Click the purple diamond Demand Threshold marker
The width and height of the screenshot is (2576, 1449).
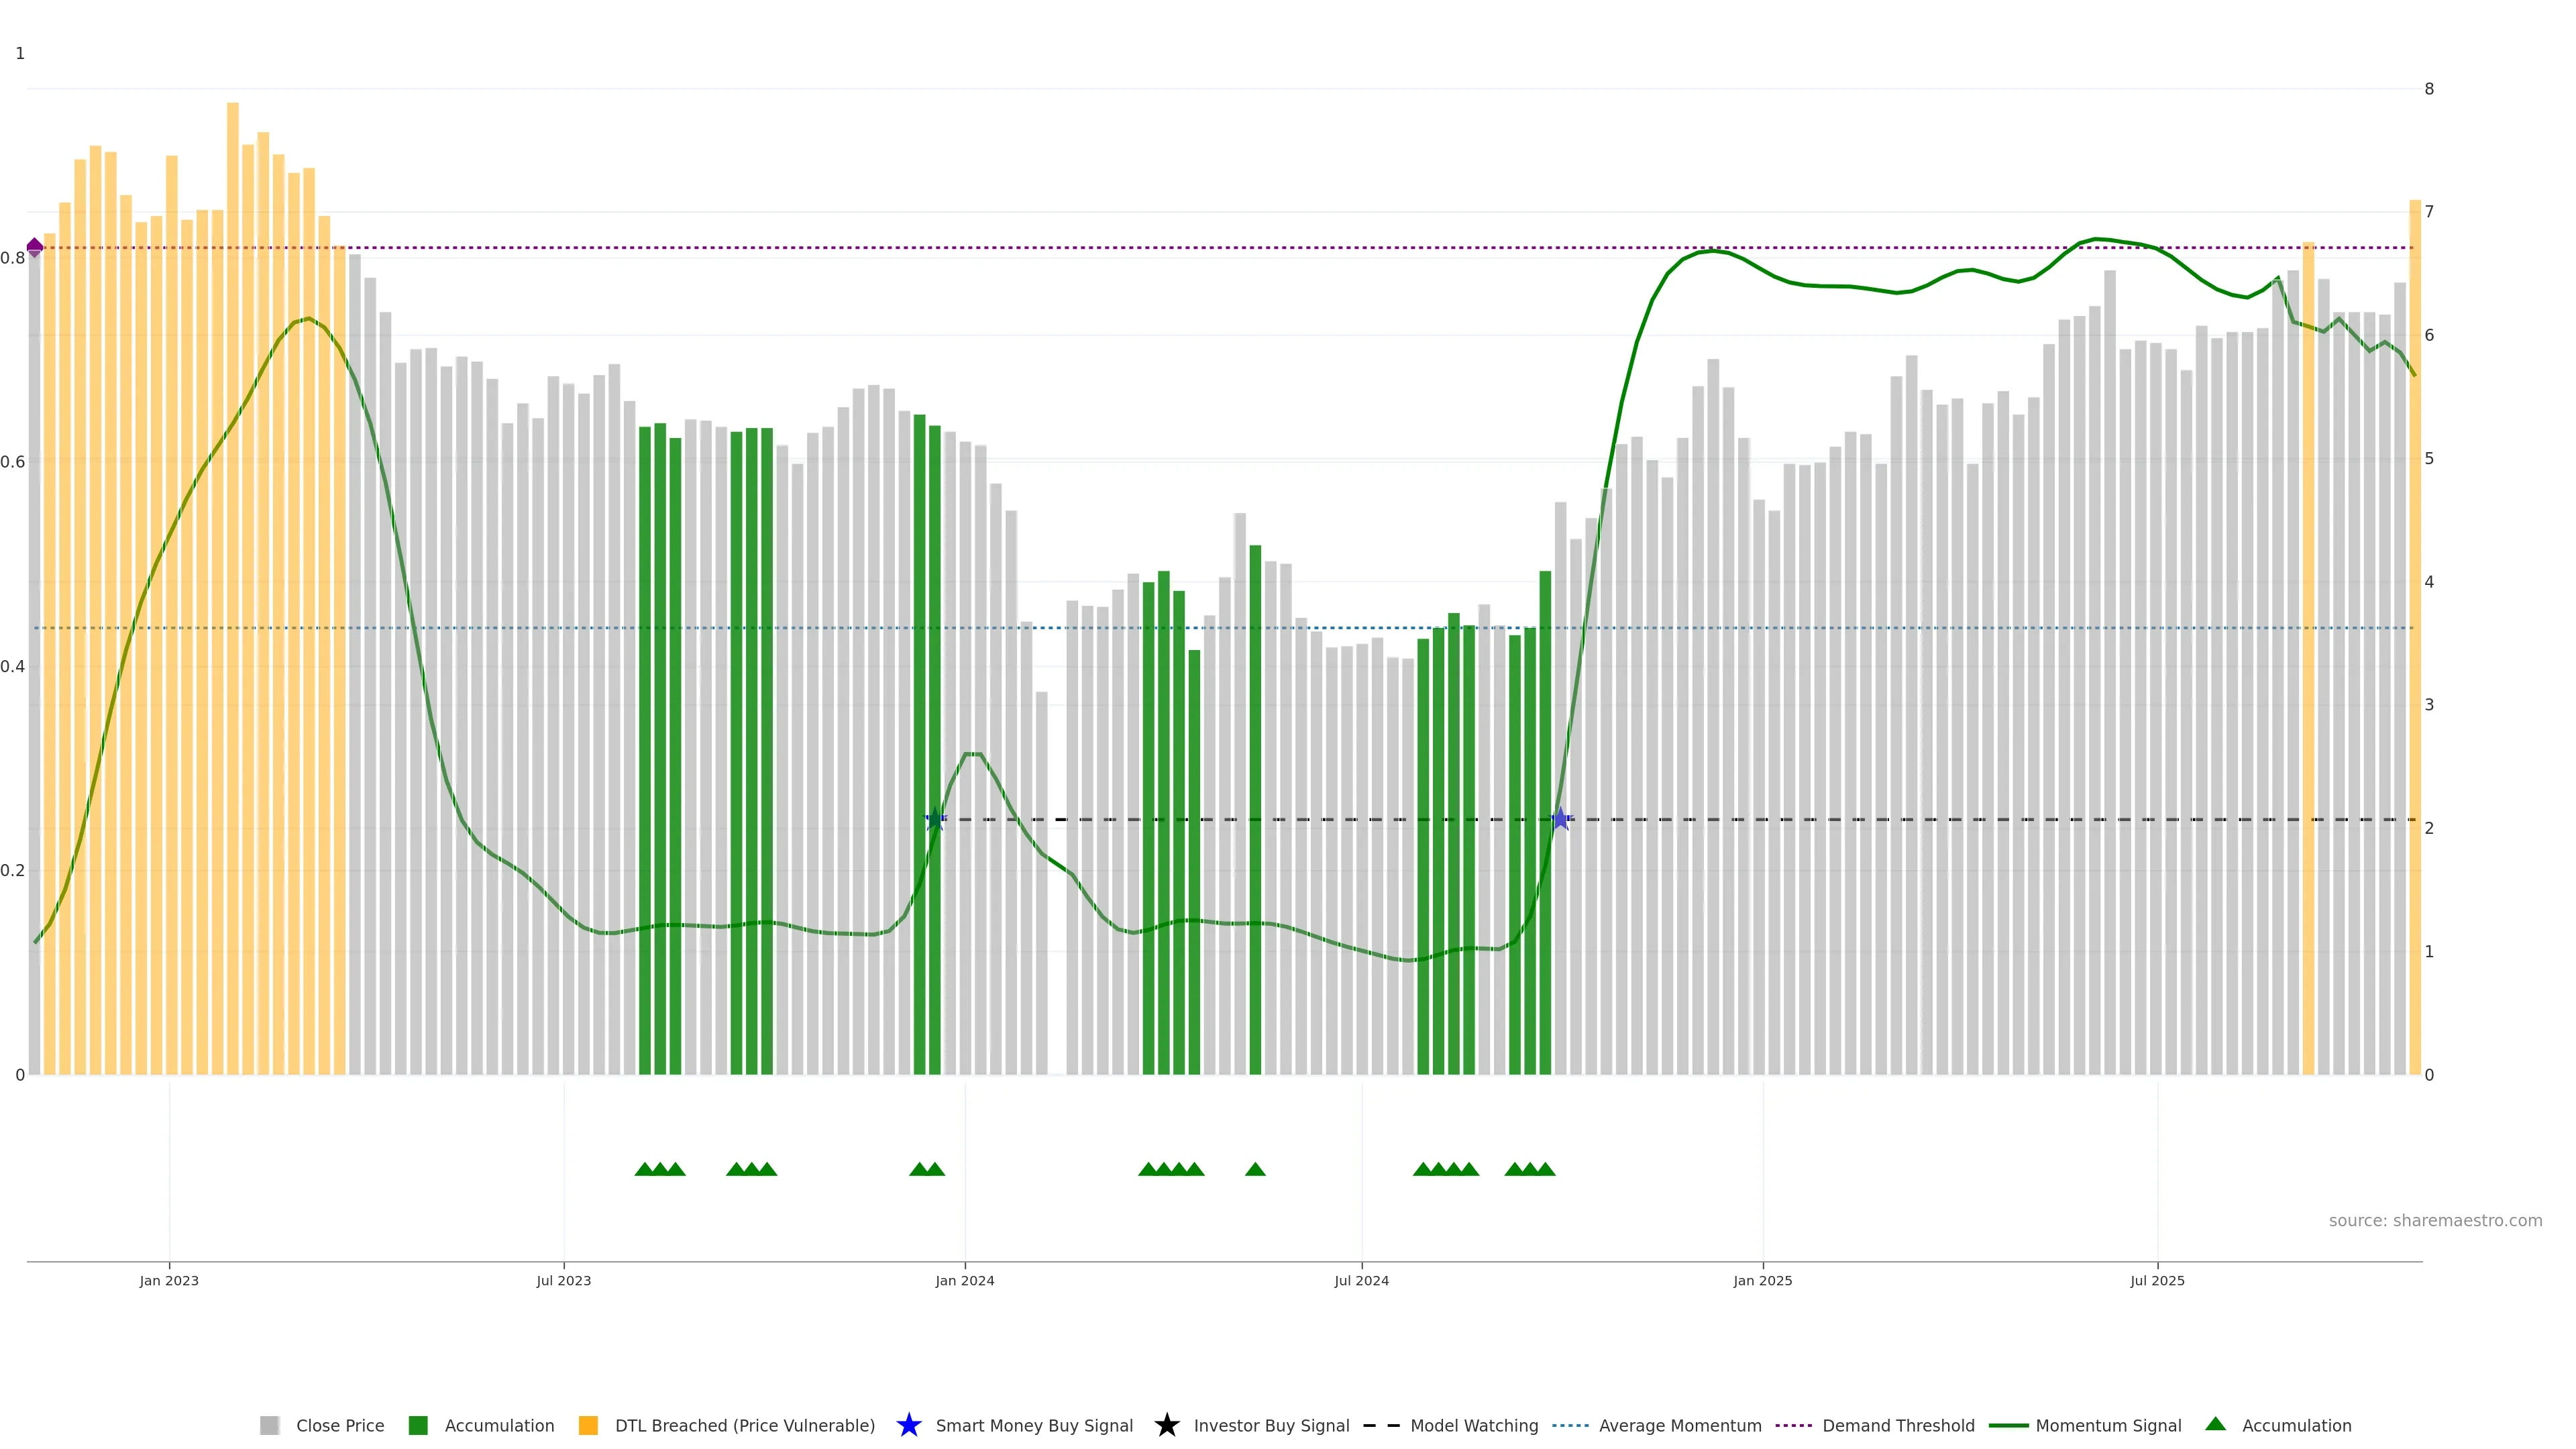(35, 247)
